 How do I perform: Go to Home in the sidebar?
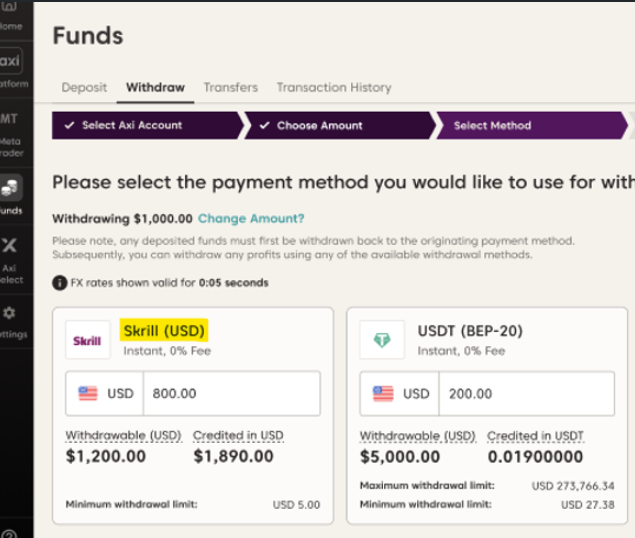pos(12,15)
